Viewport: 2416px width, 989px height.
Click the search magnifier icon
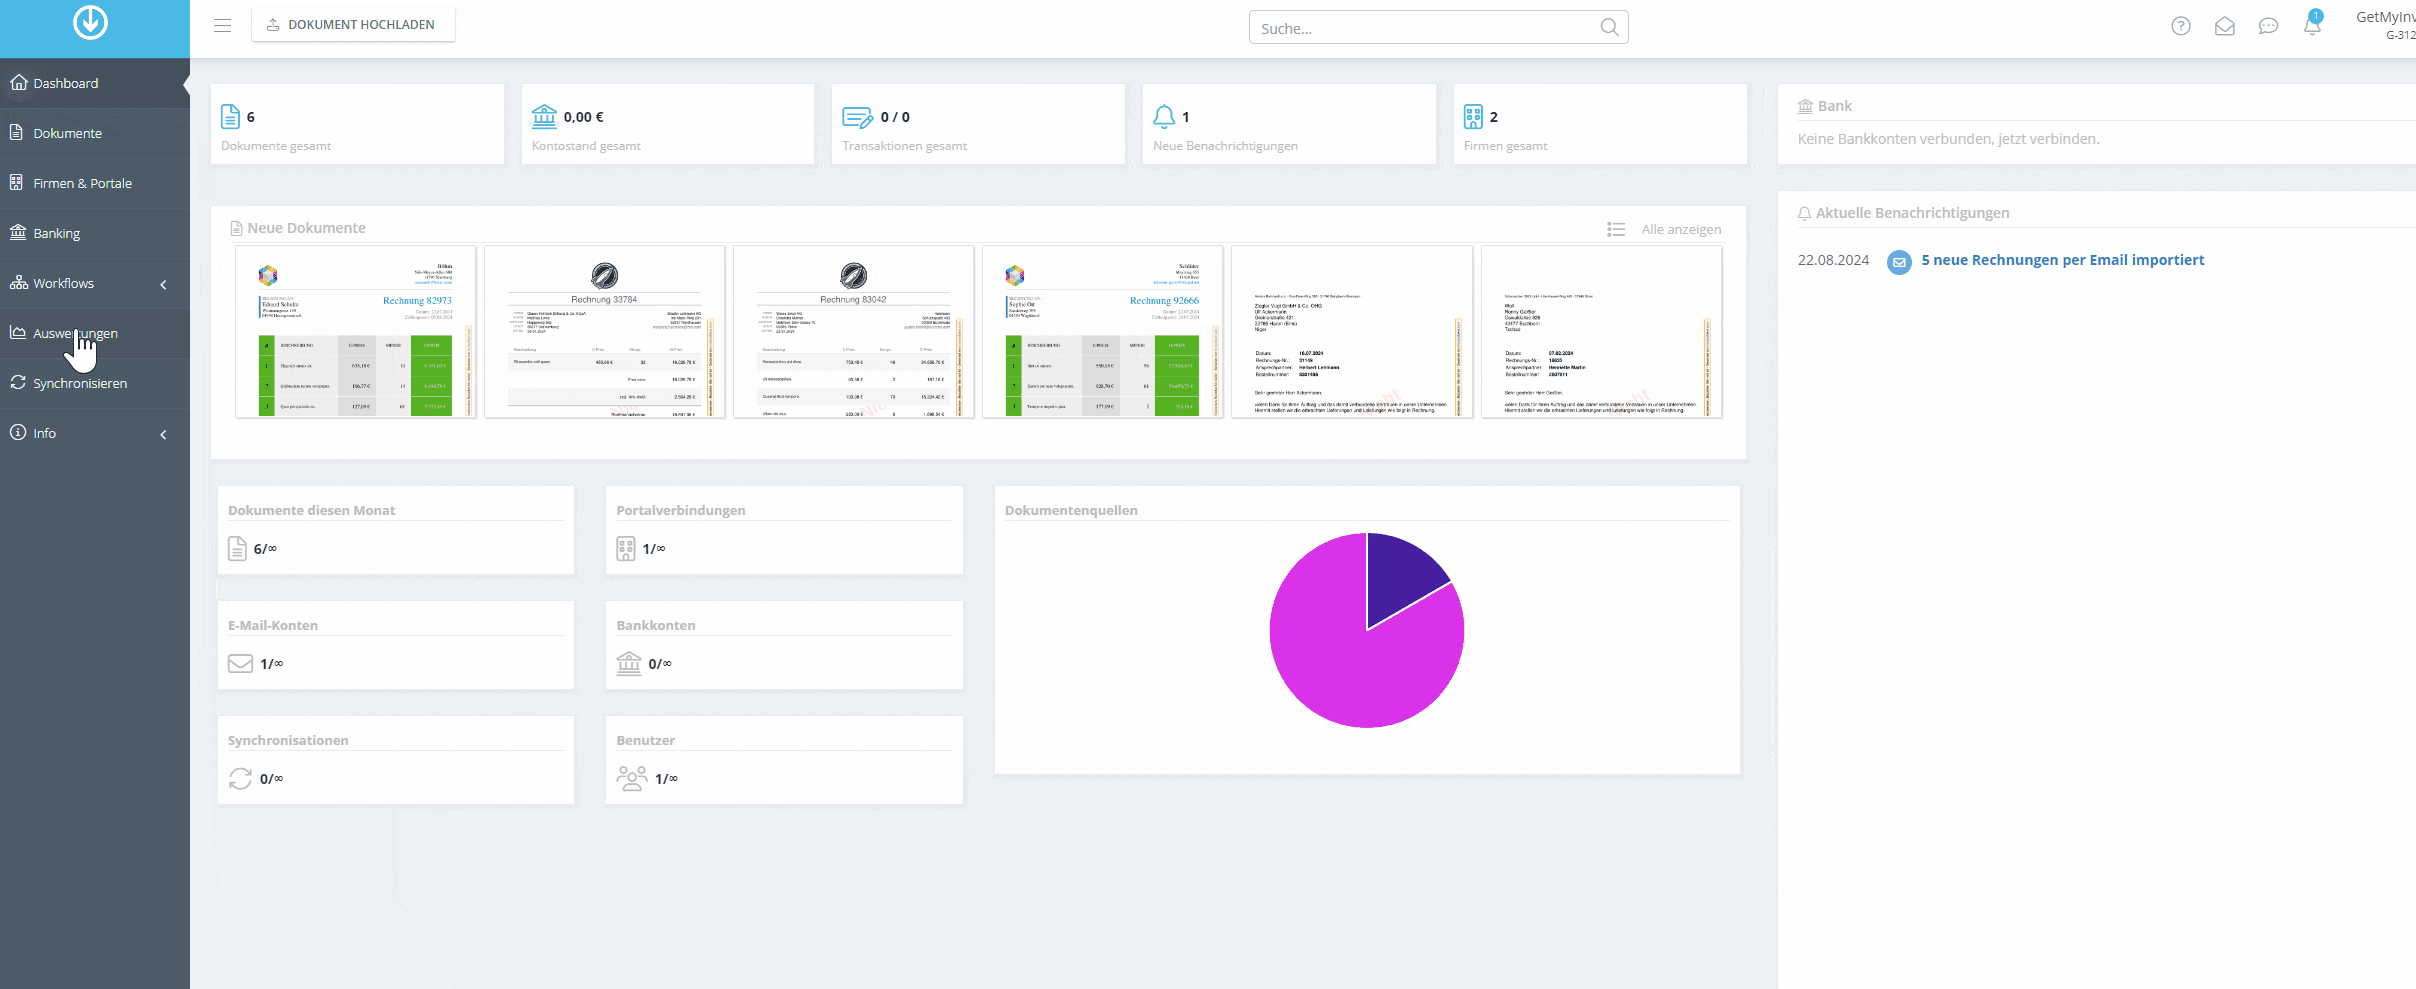pos(1609,27)
